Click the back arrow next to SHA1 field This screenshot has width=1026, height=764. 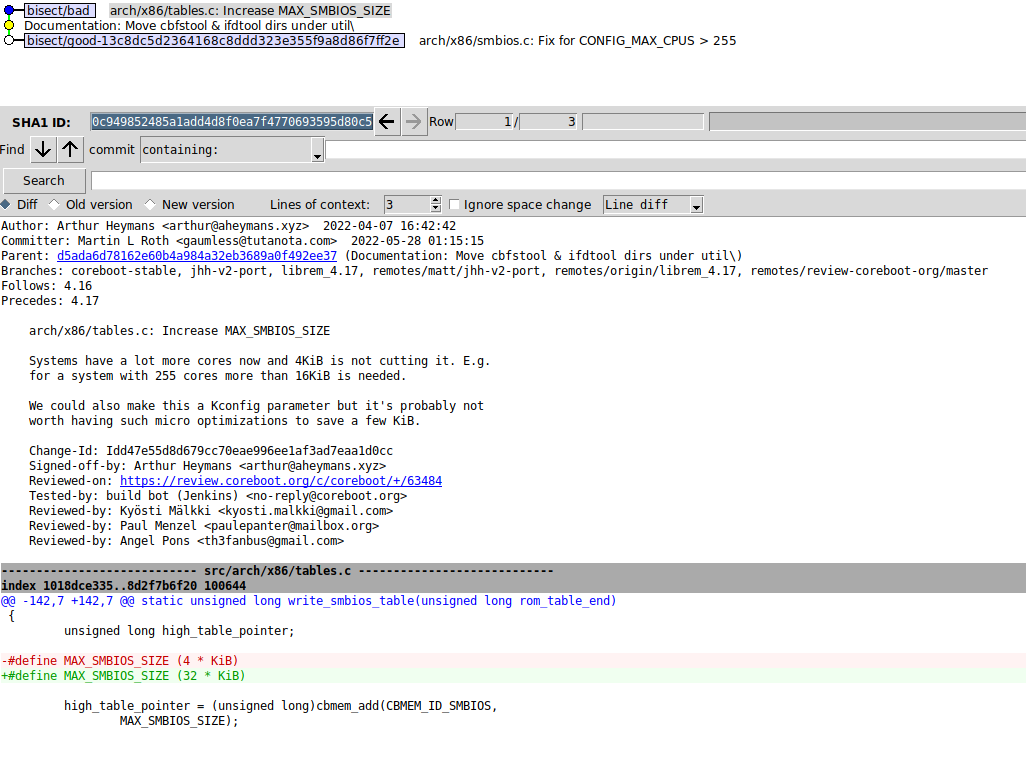387,122
